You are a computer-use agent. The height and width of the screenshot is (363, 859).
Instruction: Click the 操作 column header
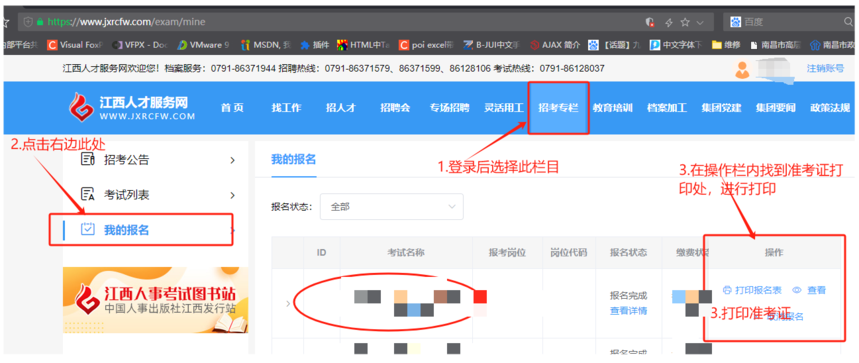point(774,252)
